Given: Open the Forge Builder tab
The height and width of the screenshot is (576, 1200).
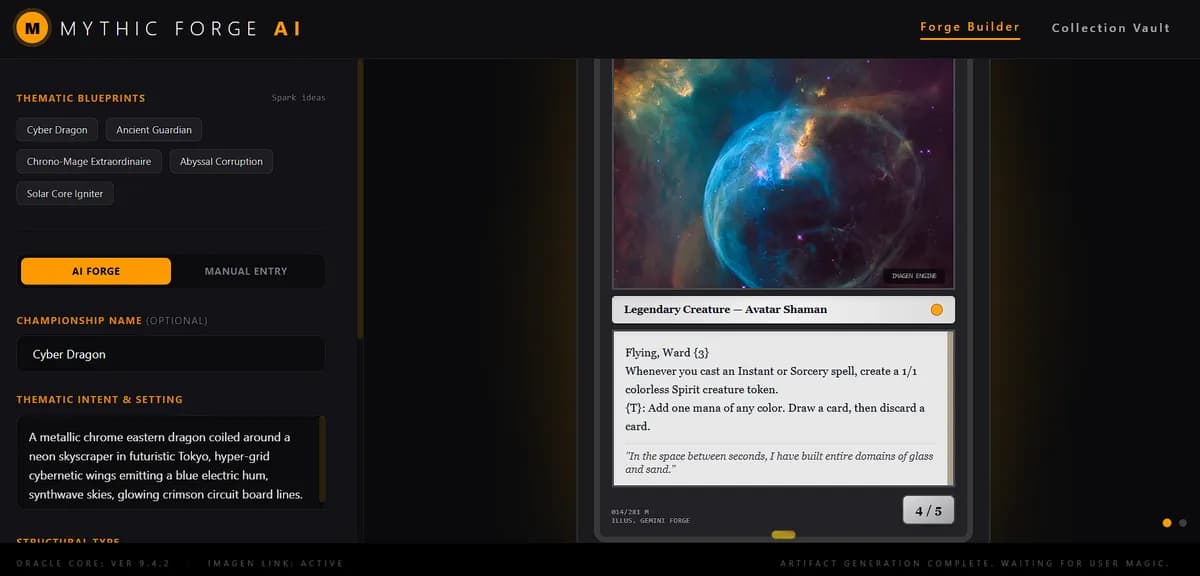Looking at the screenshot, I should [x=970, y=27].
